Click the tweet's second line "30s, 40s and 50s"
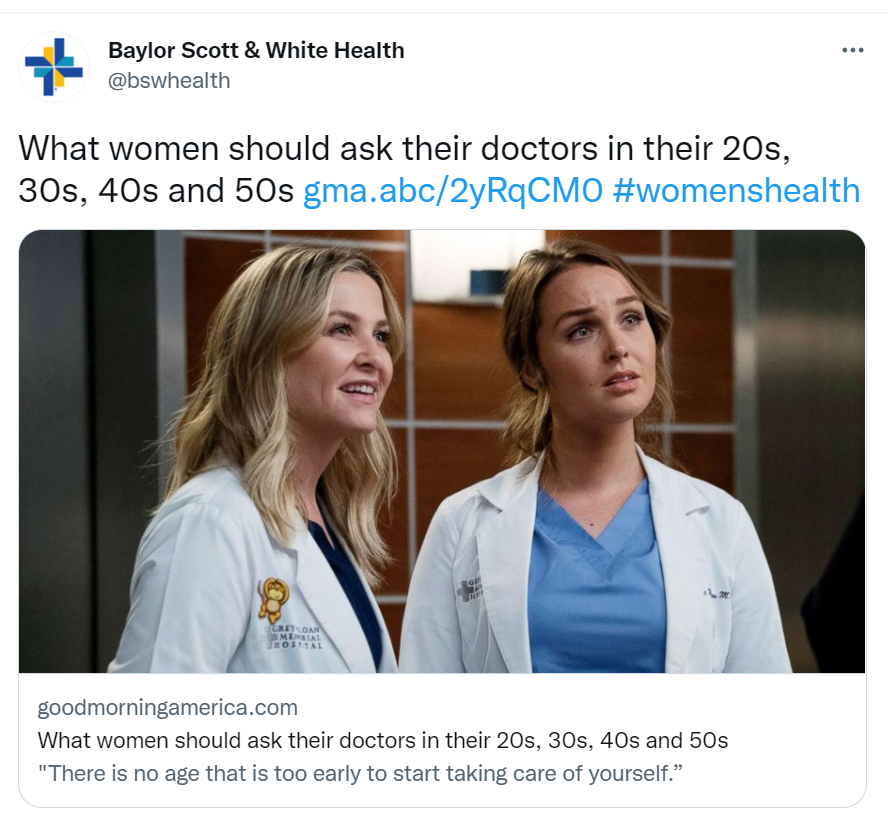The width and height of the screenshot is (888, 815). (x=156, y=190)
